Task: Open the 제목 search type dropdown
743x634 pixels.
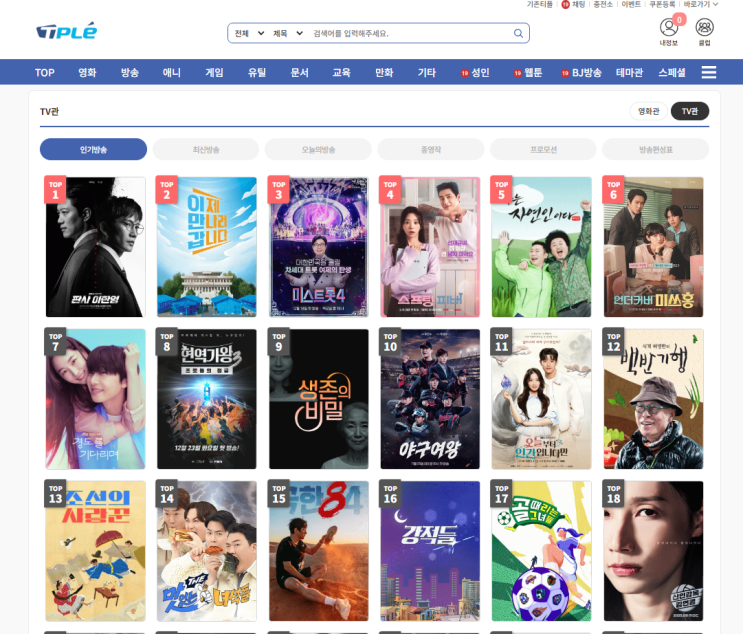Action: [288, 33]
